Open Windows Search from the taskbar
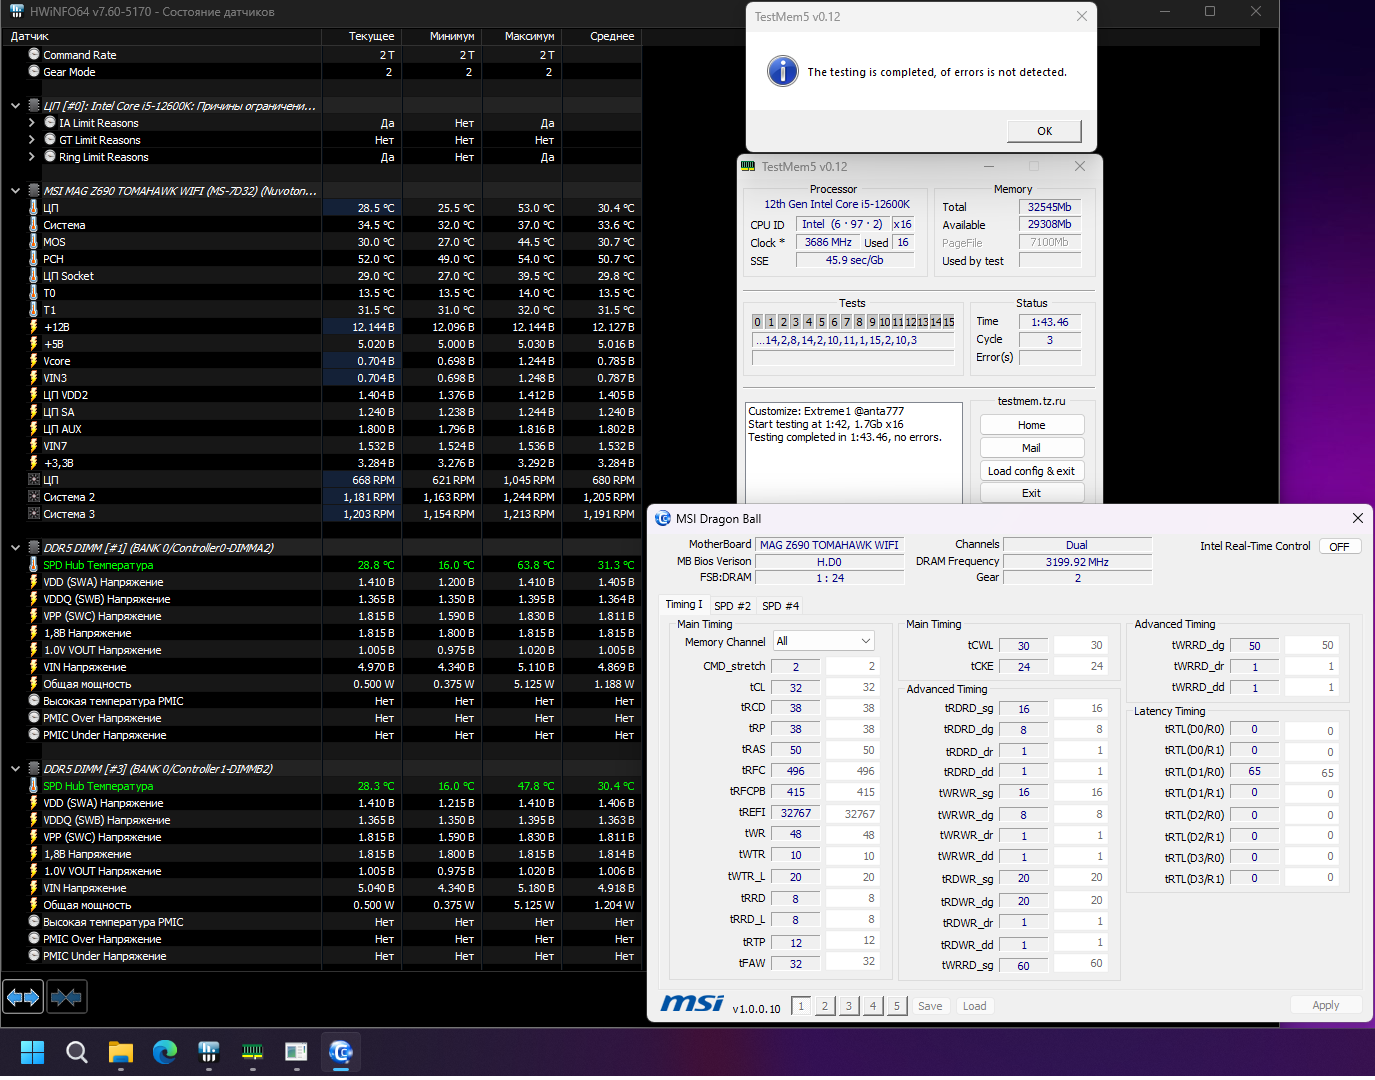Viewport: 1375px width, 1080px height. [x=77, y=1052]
